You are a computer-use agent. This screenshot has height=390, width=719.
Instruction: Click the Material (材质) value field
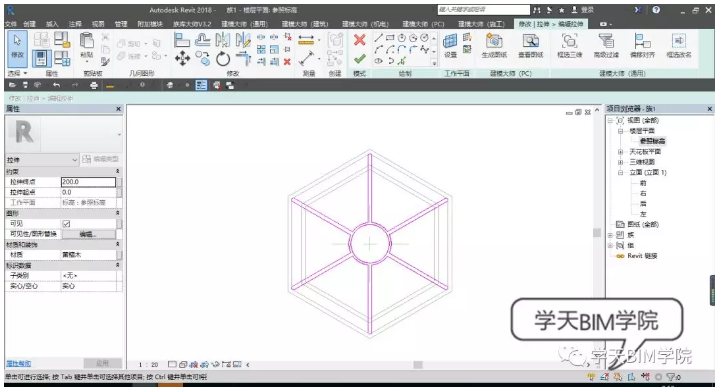point(88,255)
